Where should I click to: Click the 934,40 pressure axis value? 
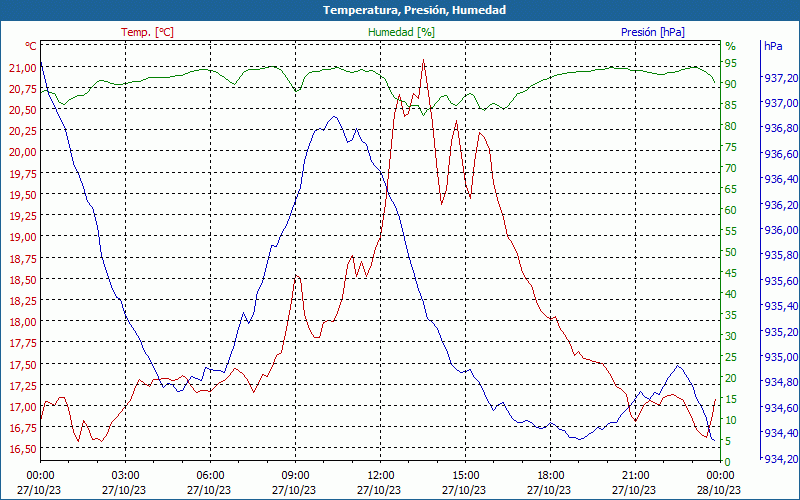(x=781, y=433)
